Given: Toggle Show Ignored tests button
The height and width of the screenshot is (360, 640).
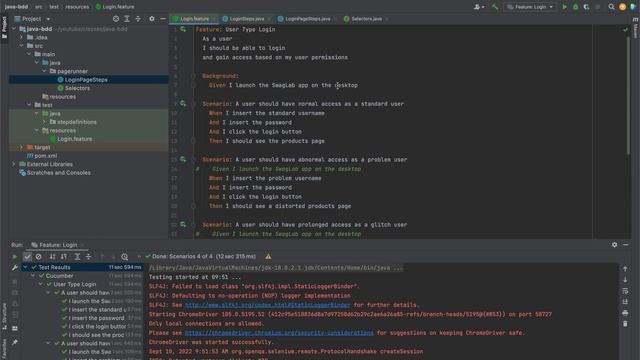Looking at the screenshot, I should [x=38, y=257].
